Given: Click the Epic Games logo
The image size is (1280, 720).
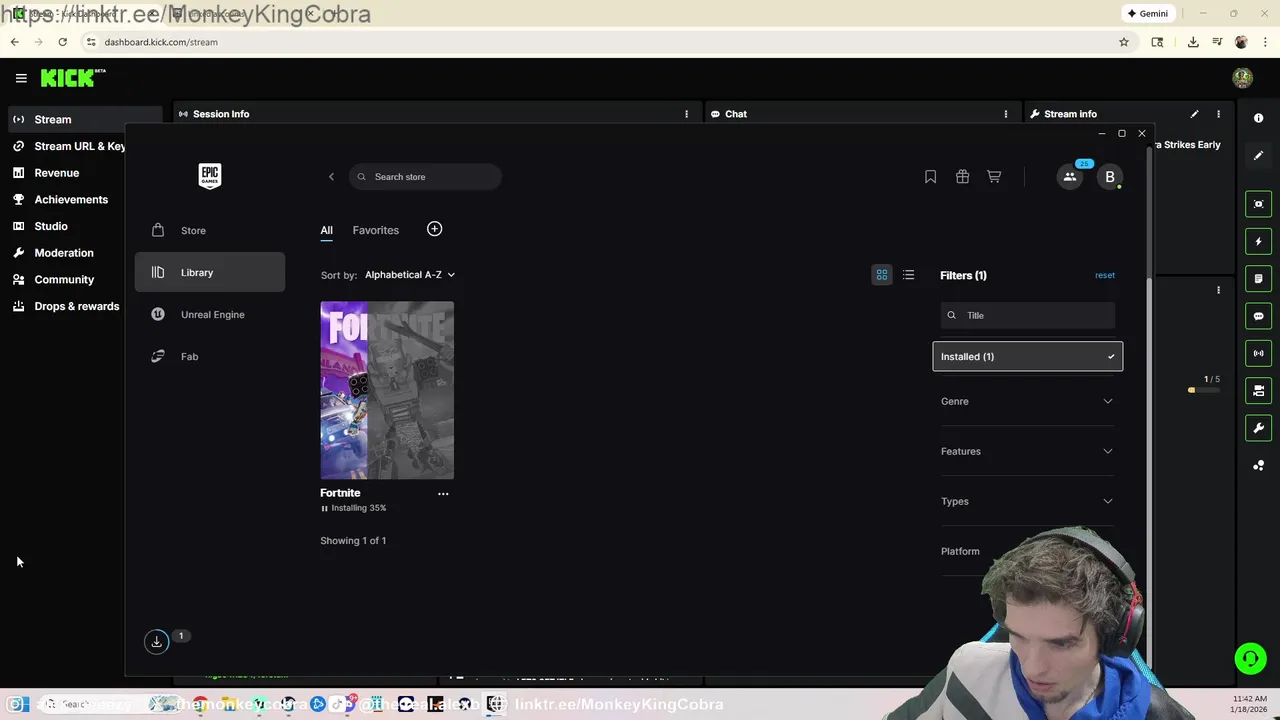Looking at the screenshot, I should (x=209, y=176).
